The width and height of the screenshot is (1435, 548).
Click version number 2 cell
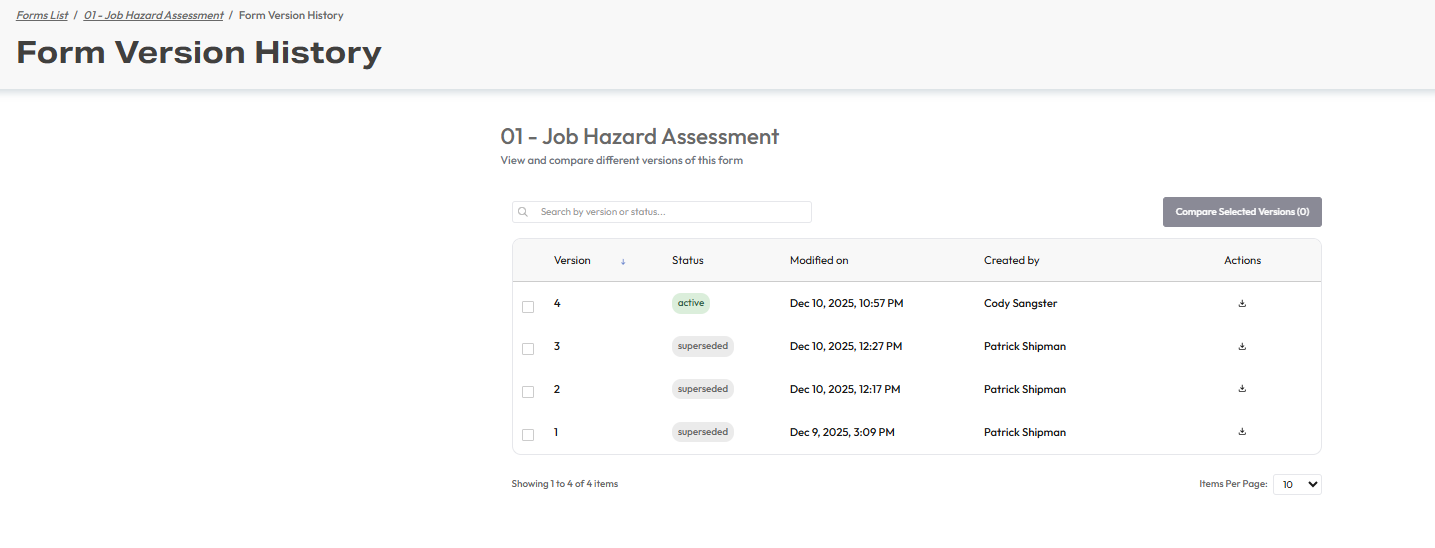click(x=557, y=389)
